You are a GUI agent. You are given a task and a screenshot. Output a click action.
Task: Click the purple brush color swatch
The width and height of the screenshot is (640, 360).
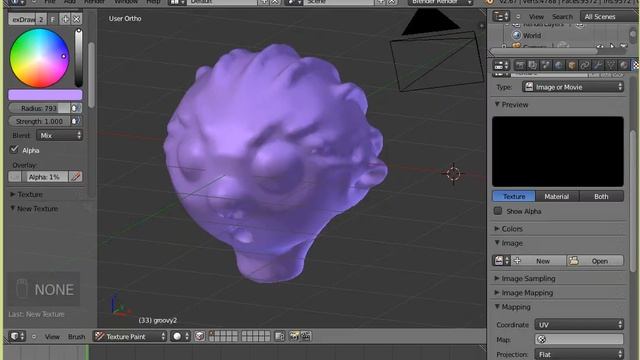(45, 95)
